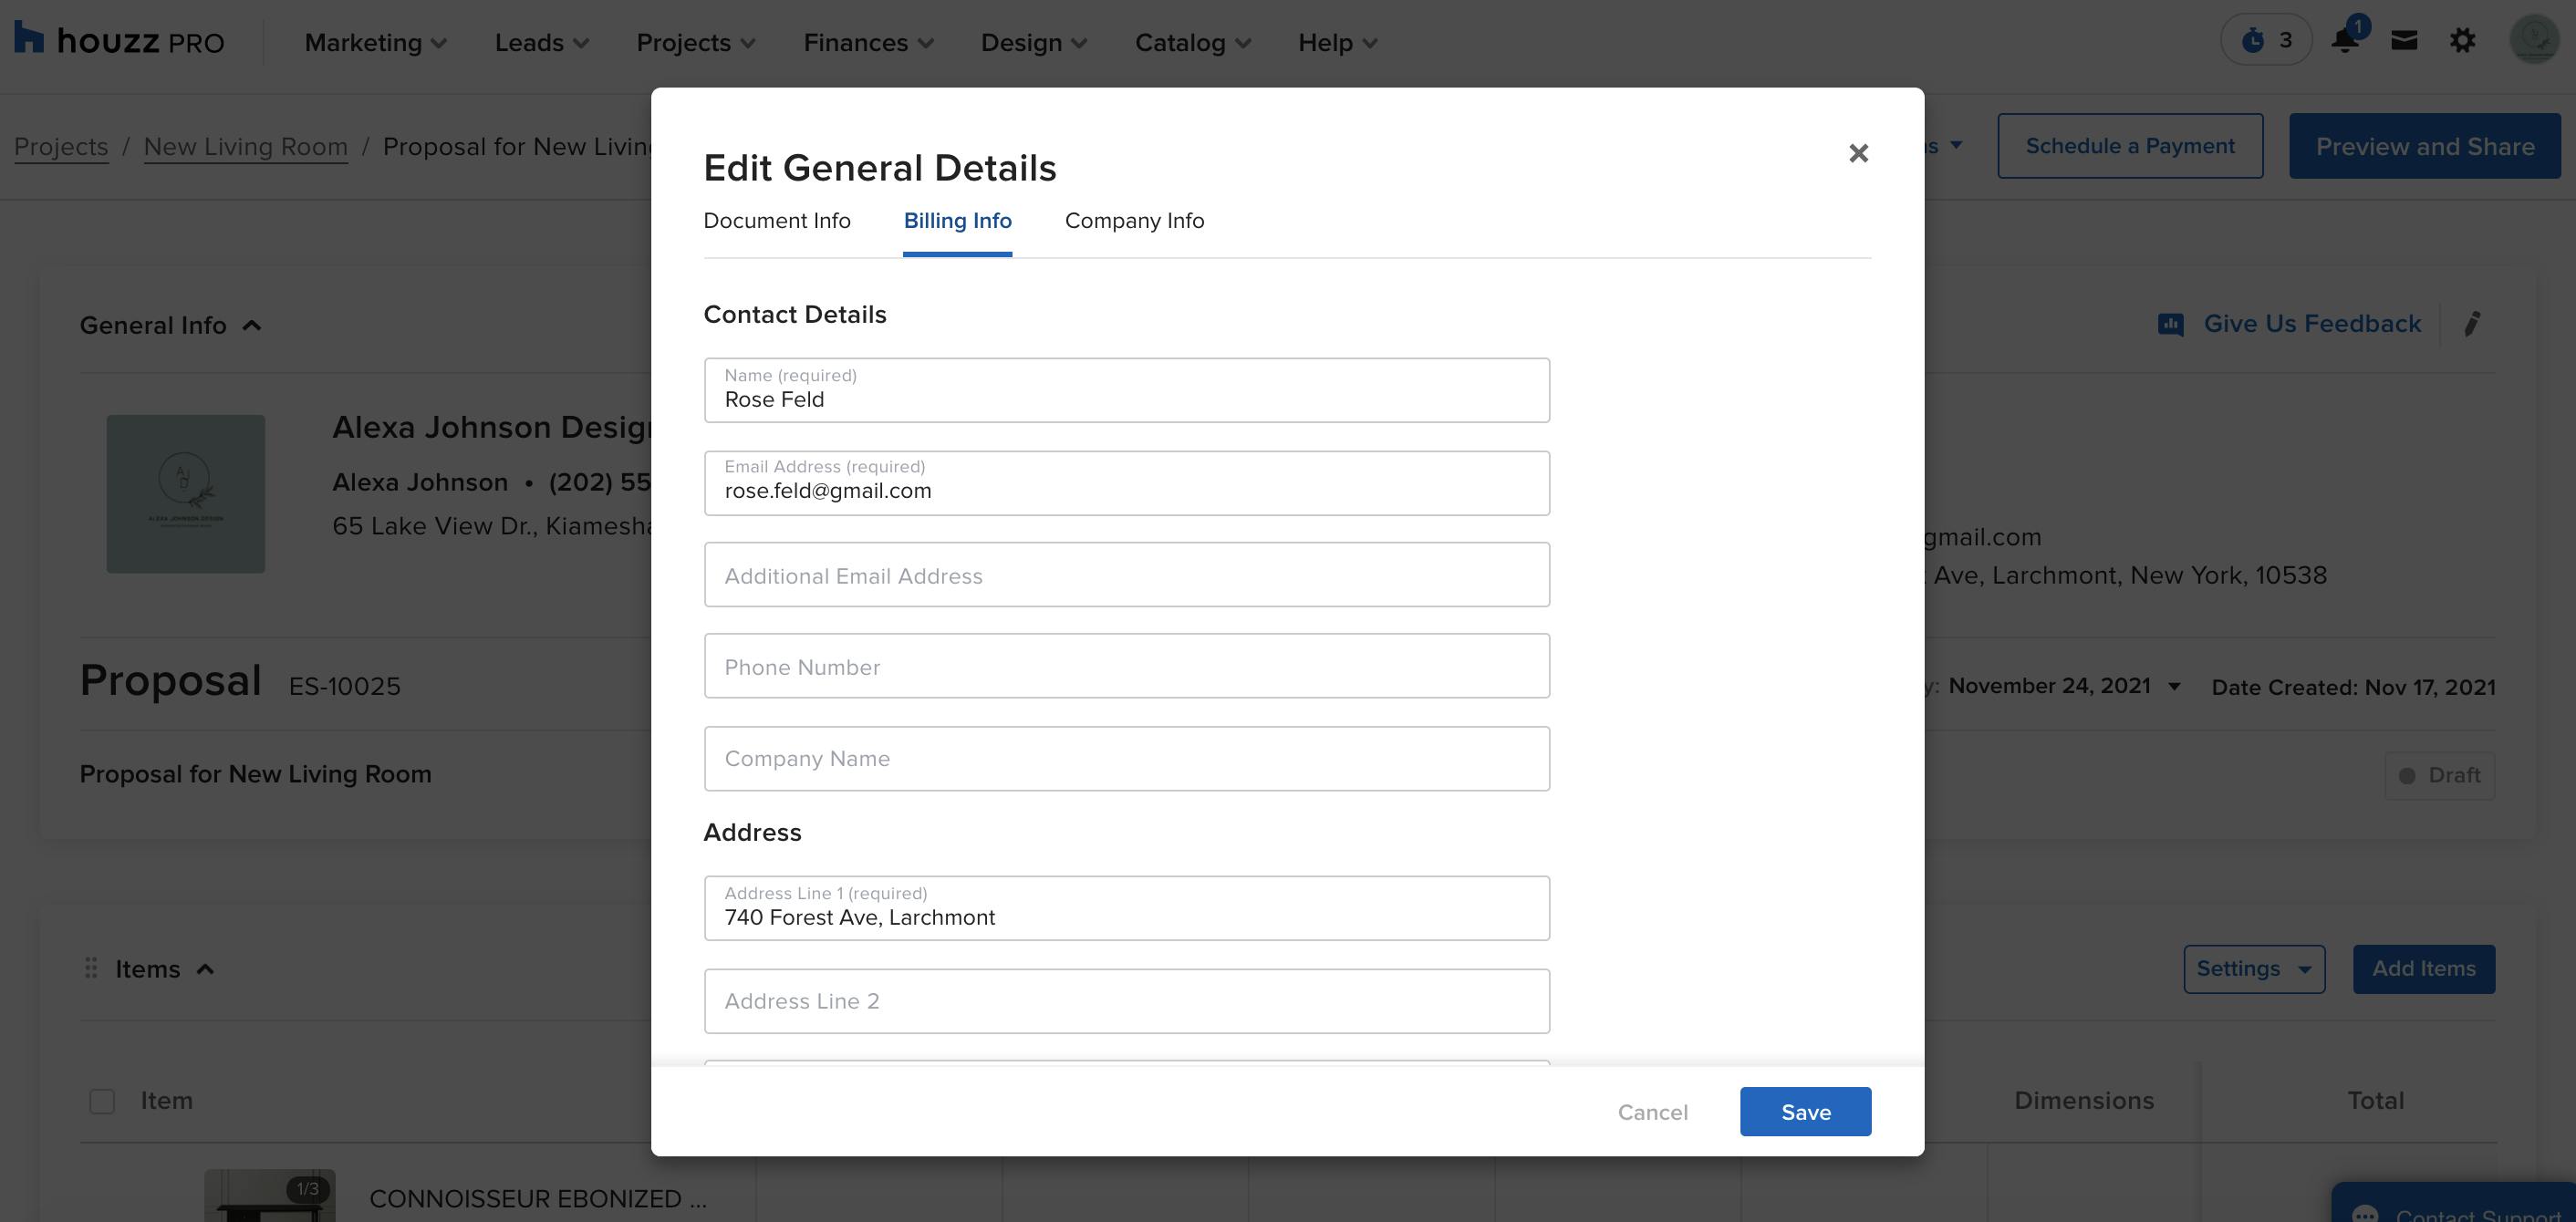Image resolution: width=2576 pixels, height=1222 pixels.
Task: Click the drag handle beside Items heading
Action: coord(90,968)
